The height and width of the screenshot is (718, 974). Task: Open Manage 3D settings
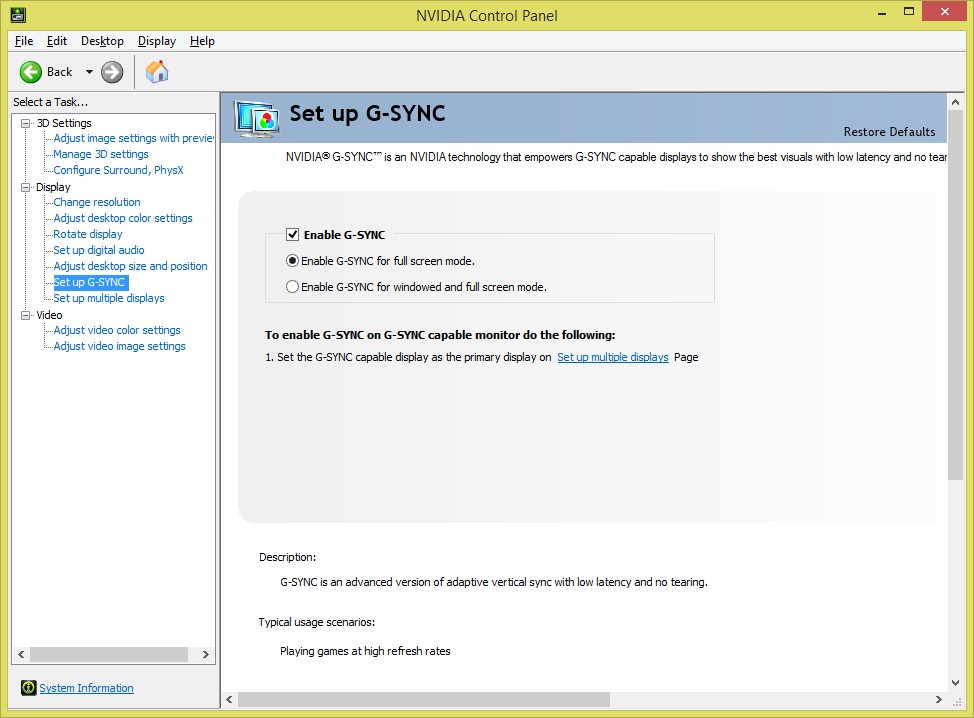coord(101,154)
